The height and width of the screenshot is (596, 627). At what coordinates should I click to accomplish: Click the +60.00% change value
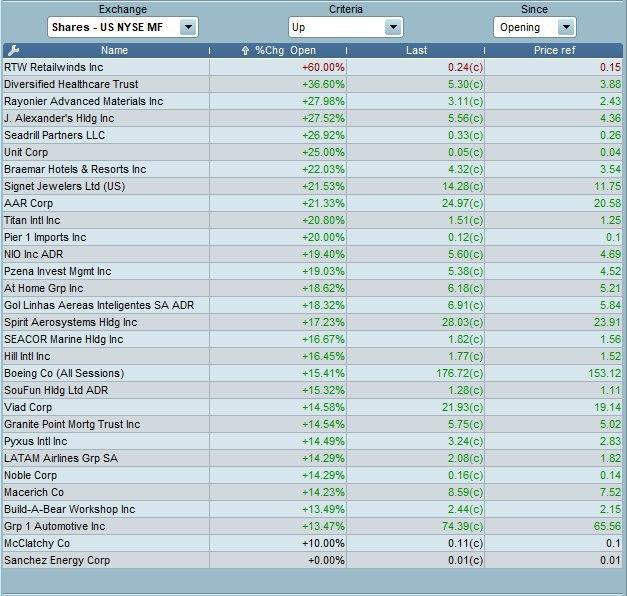pyautogui.click(x=323, y=67)
